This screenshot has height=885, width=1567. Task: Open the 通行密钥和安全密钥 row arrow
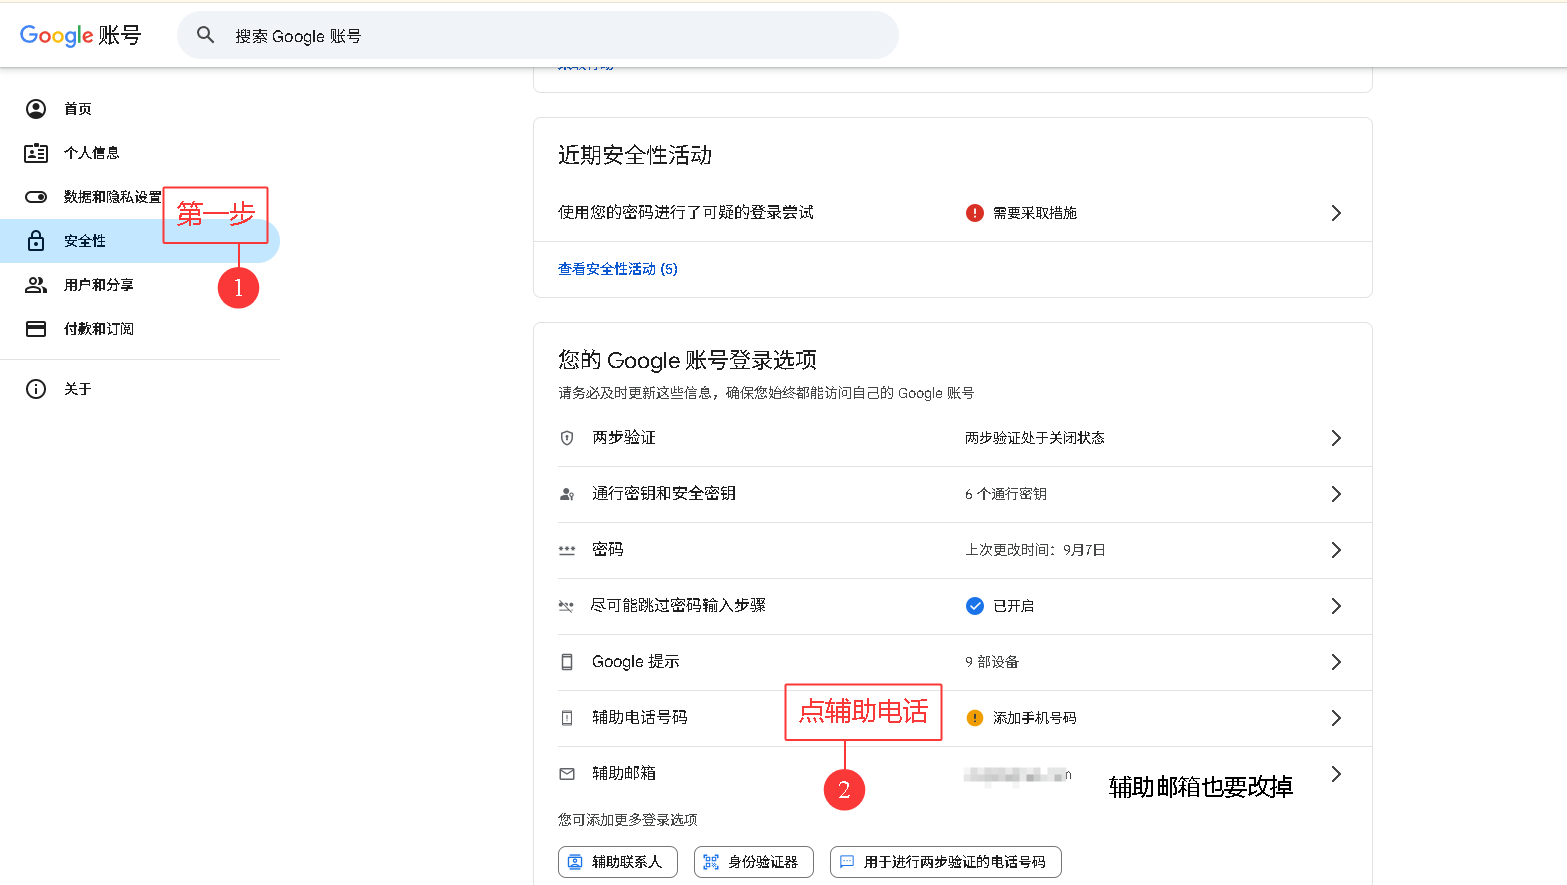coord(1335,494)
